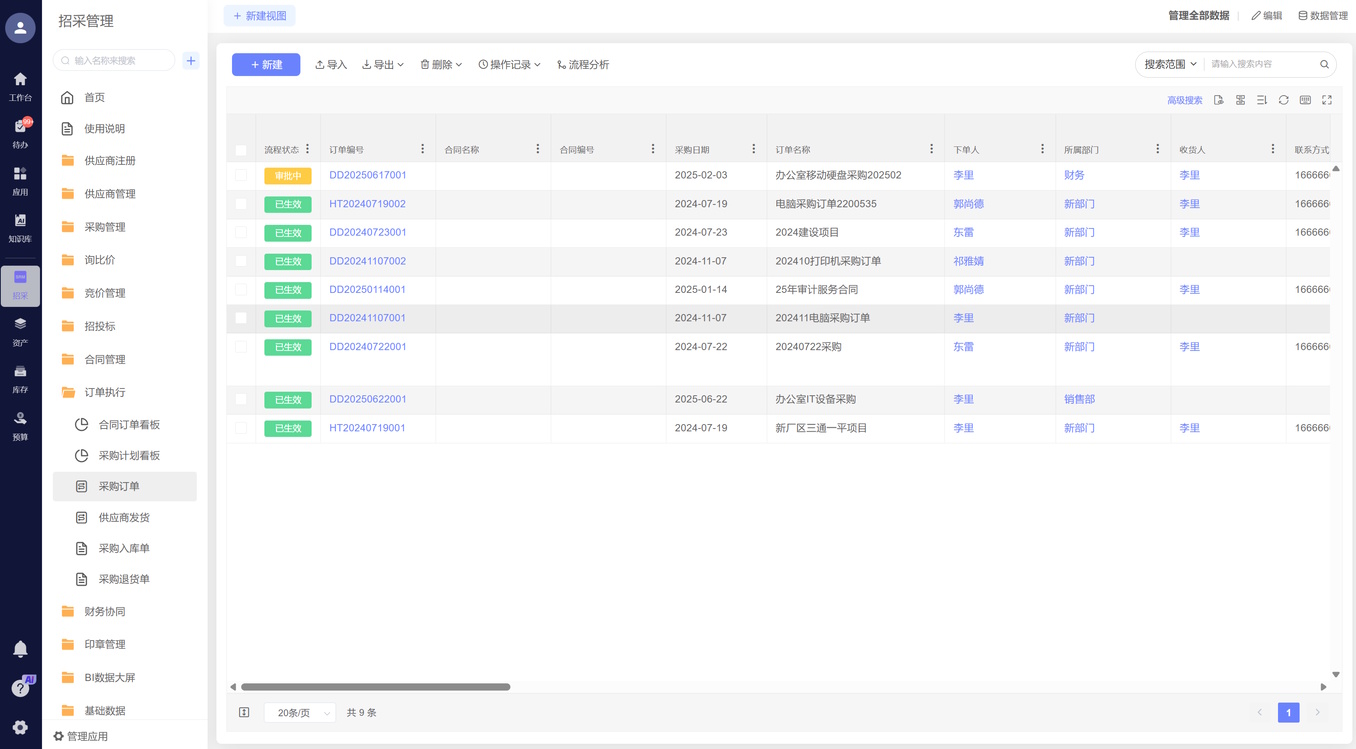Click the plus icon beside the name search
1356x749 pixels.
pos(191,61)
